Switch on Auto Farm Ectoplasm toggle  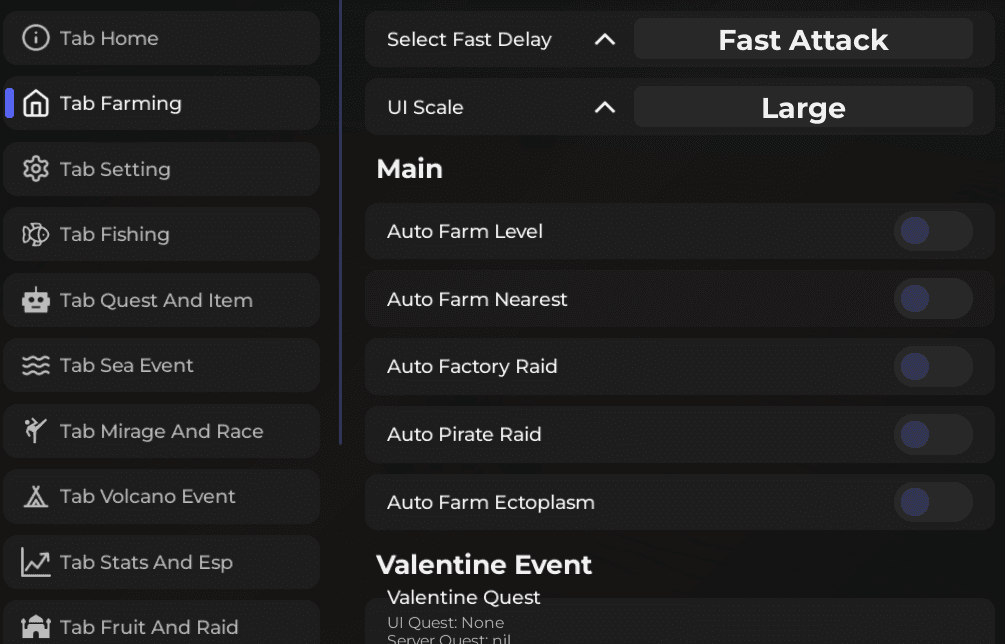click(x=932, y=502)
